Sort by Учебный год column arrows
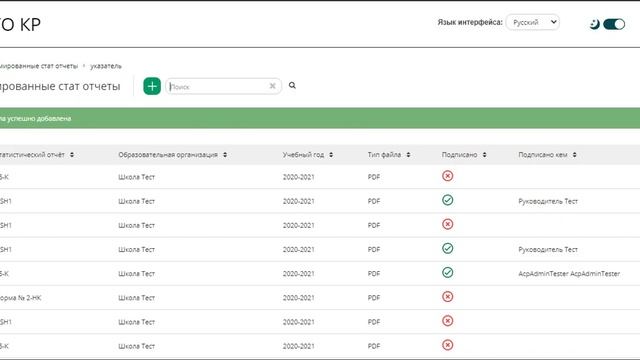The width and height of the screenshot is (640, 360). tap(331, 155)
